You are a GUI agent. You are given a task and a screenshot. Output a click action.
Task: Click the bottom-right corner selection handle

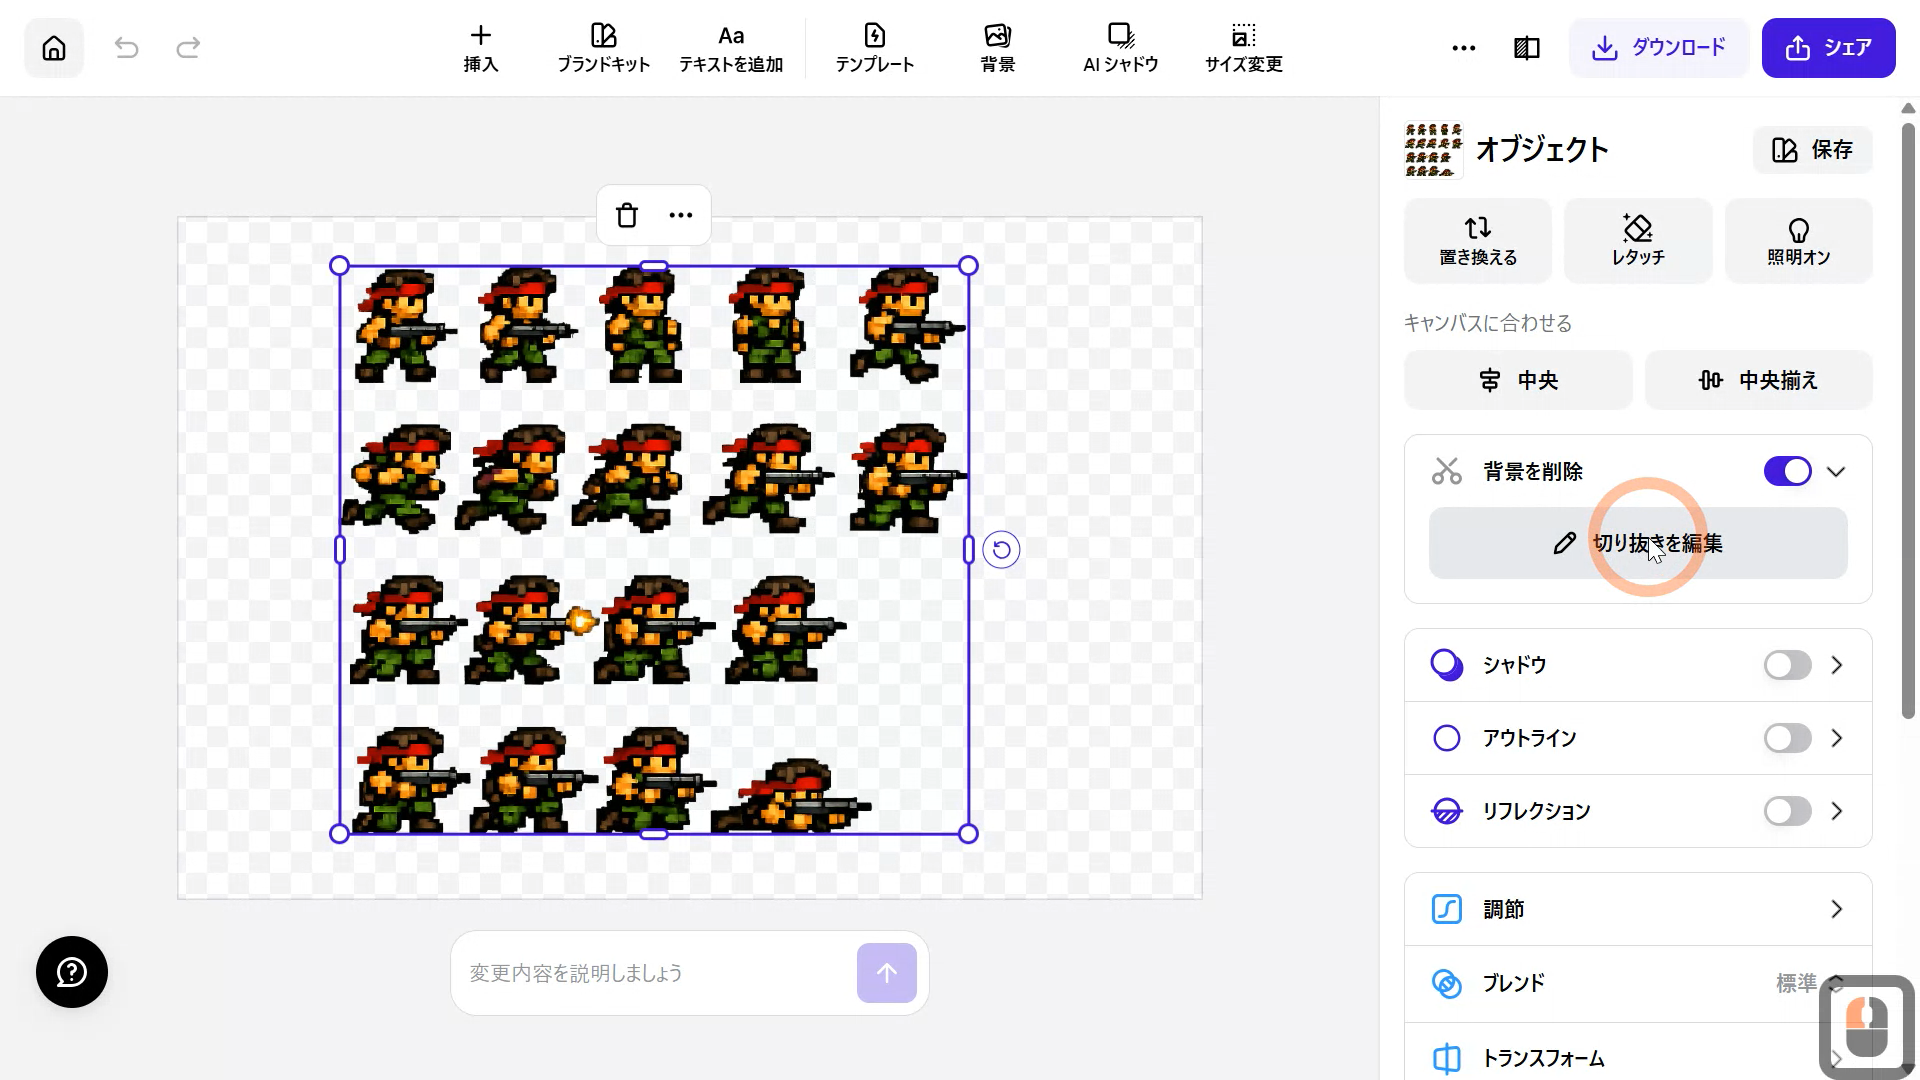tap(968, 834)
